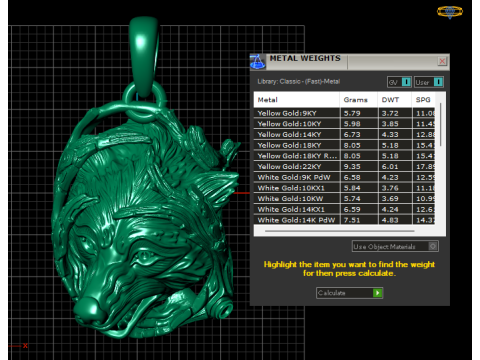
Task: Close the Metal Weights dialog
Action: click(442, 61)
